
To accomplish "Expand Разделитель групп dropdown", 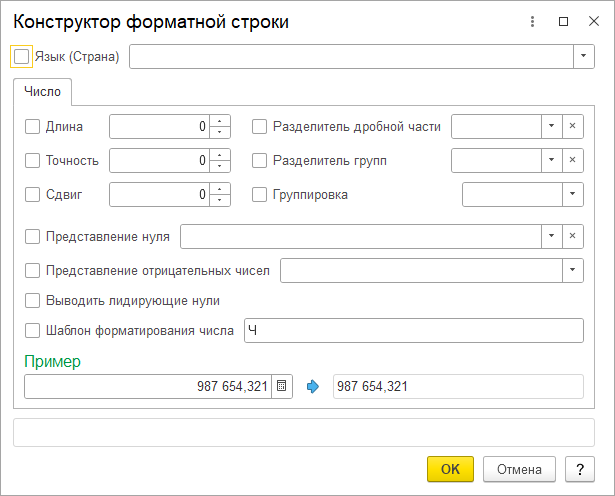I will (551, 160).
